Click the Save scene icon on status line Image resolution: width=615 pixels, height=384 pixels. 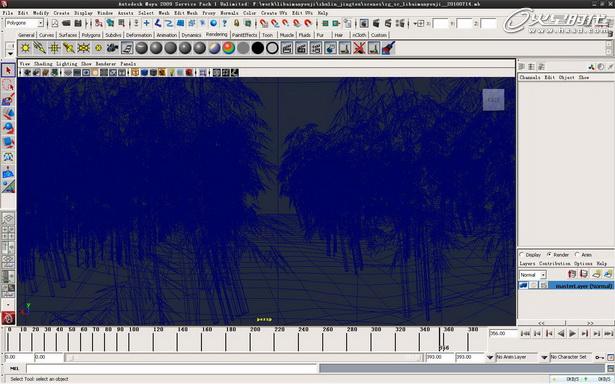tap(78, 24)
